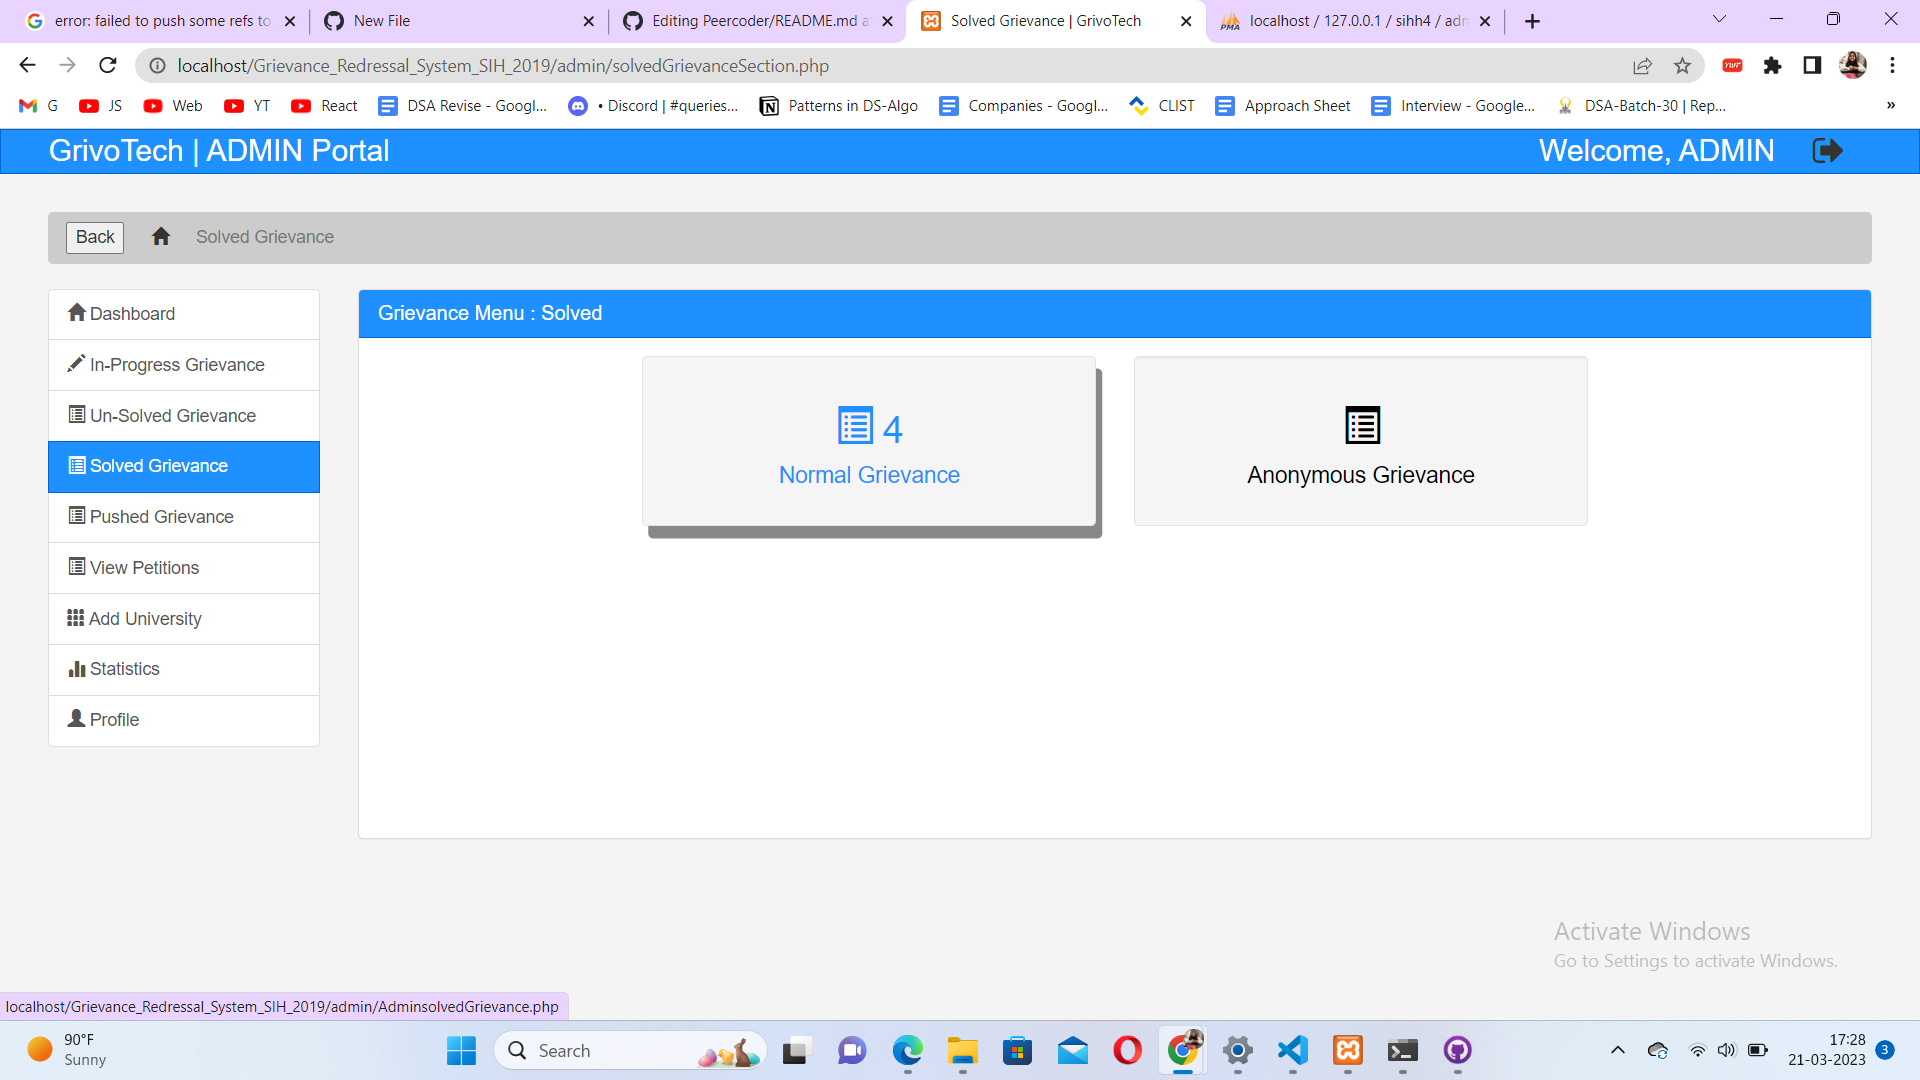Image resolution: width=1920 pixels, height=1080 pixels.
Task: Switch to the Editing Peercoder/README.md tab
Action: (x=757, y=20)
